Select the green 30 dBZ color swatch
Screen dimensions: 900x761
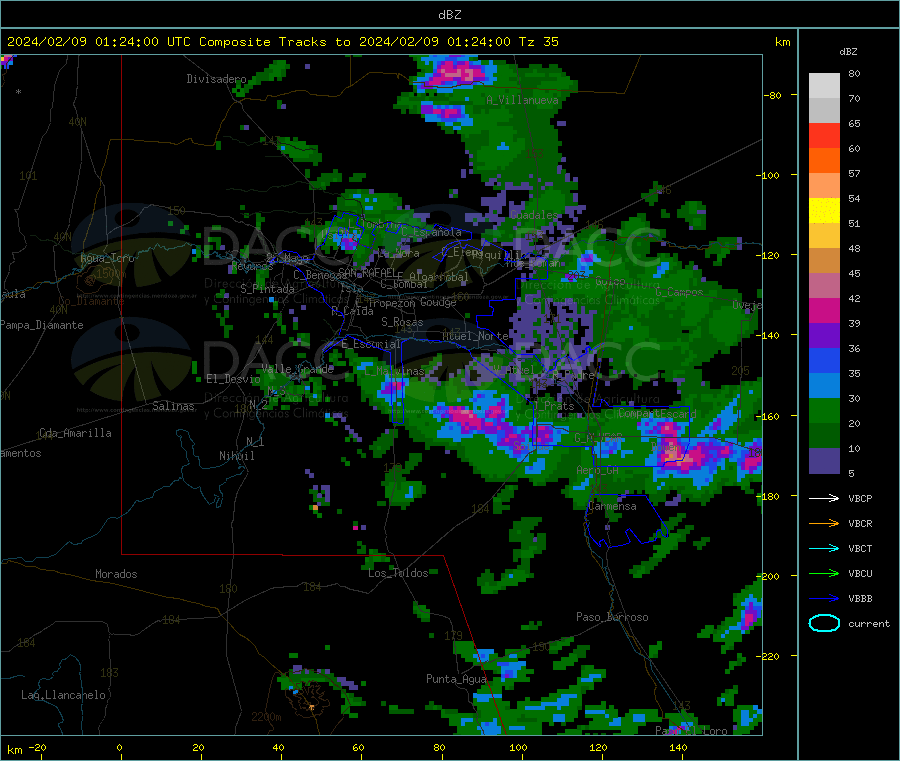[x=824, y=410]
